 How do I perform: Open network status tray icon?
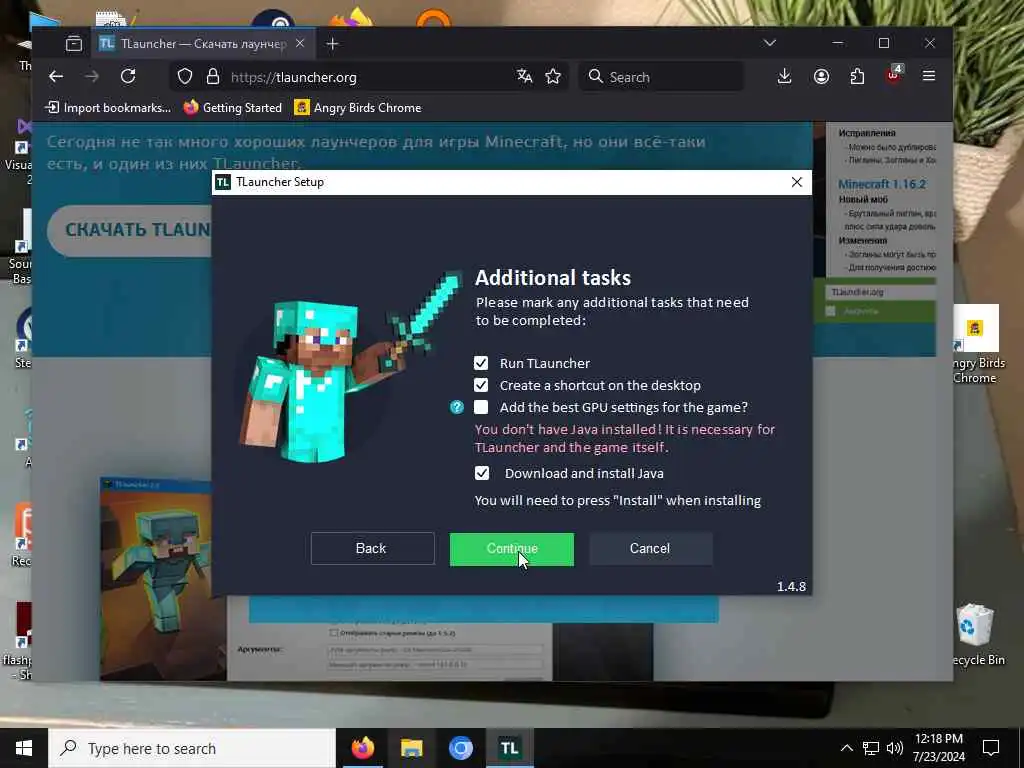pyautogui.click(x=871, y=748)
